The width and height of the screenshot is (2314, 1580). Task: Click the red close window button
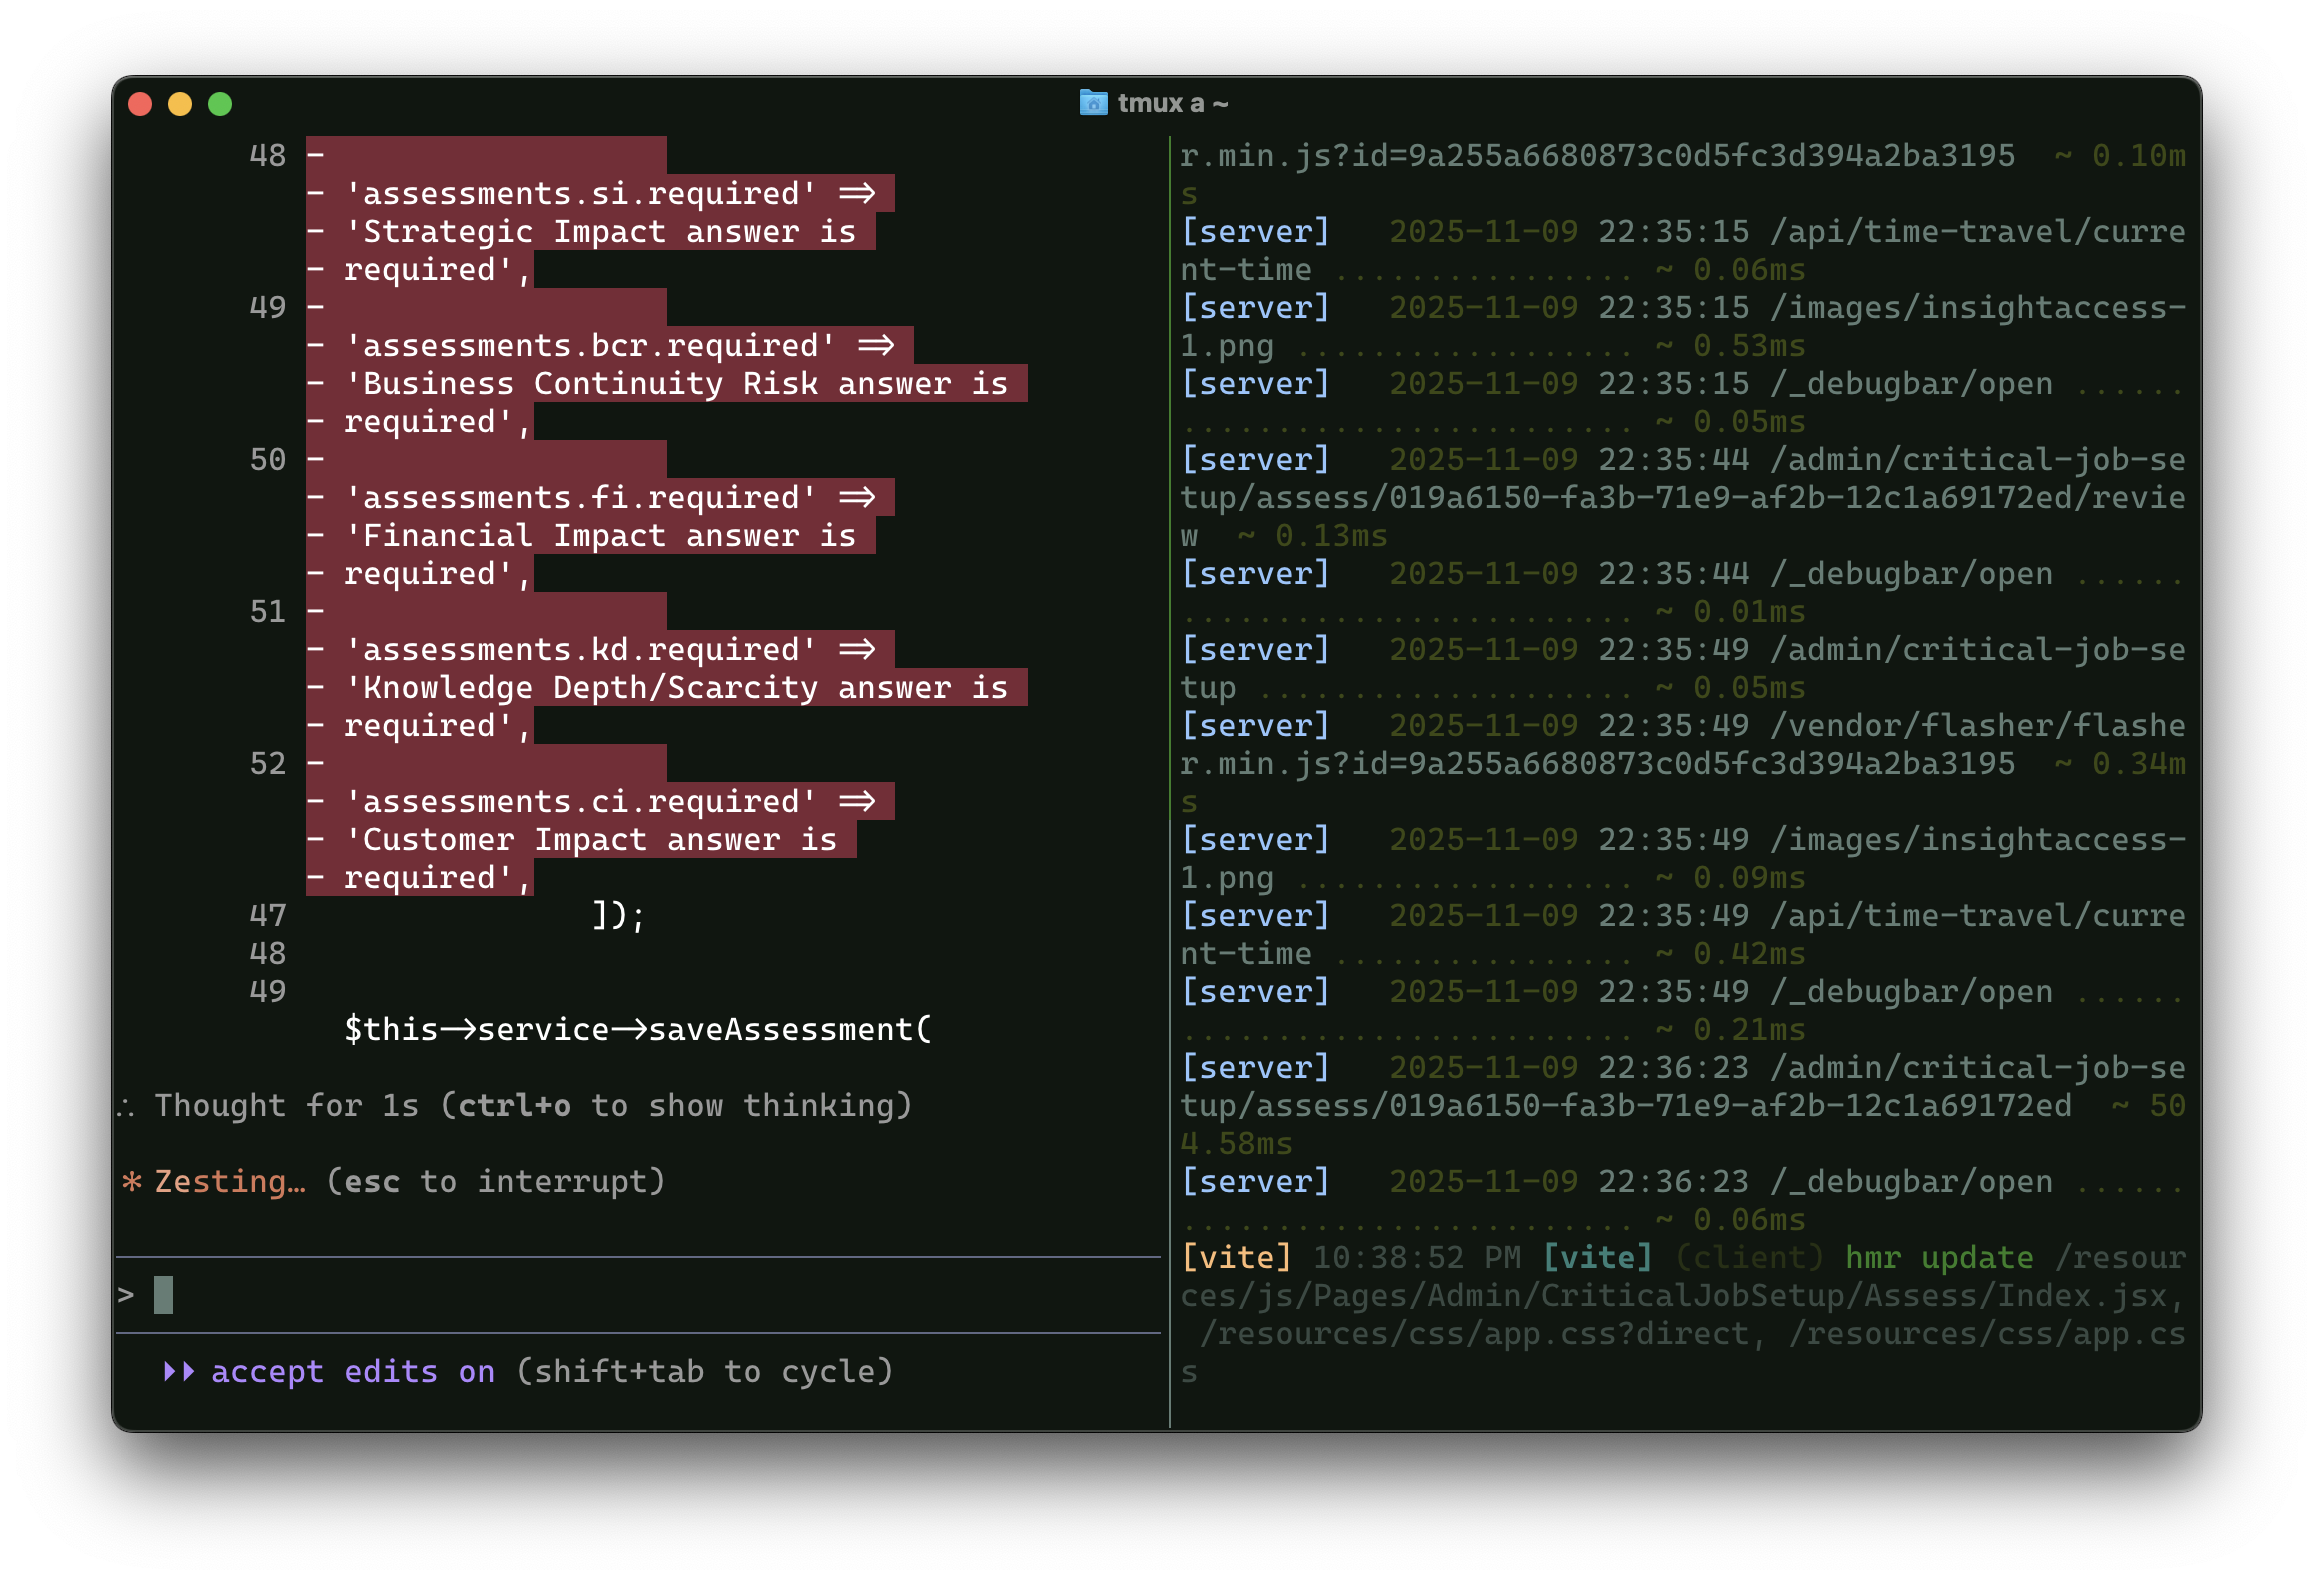click(x=140, y=104)
